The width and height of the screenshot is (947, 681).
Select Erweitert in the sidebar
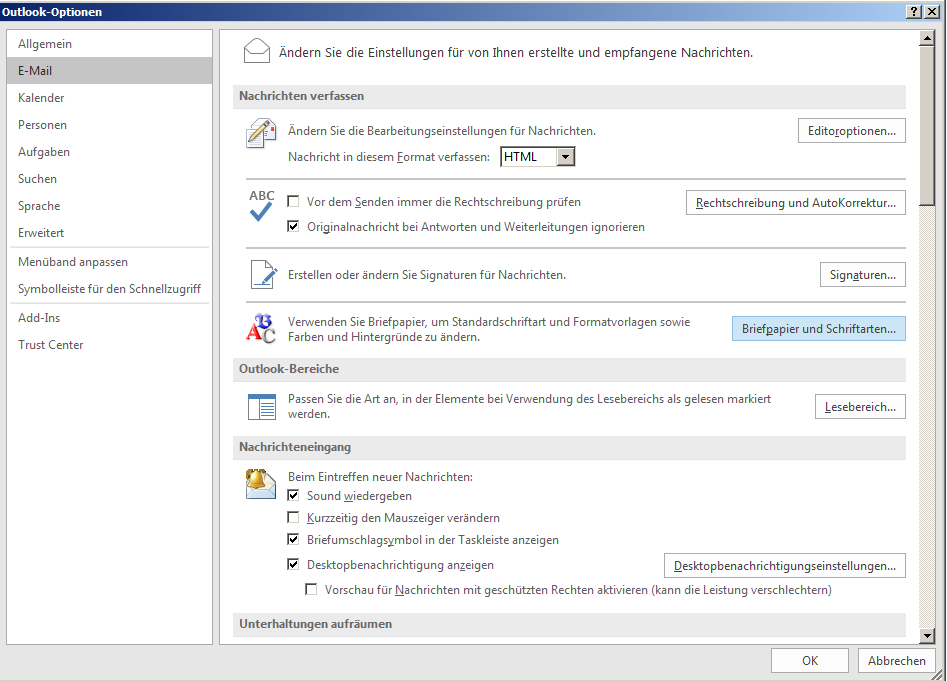tap(110, 232)
